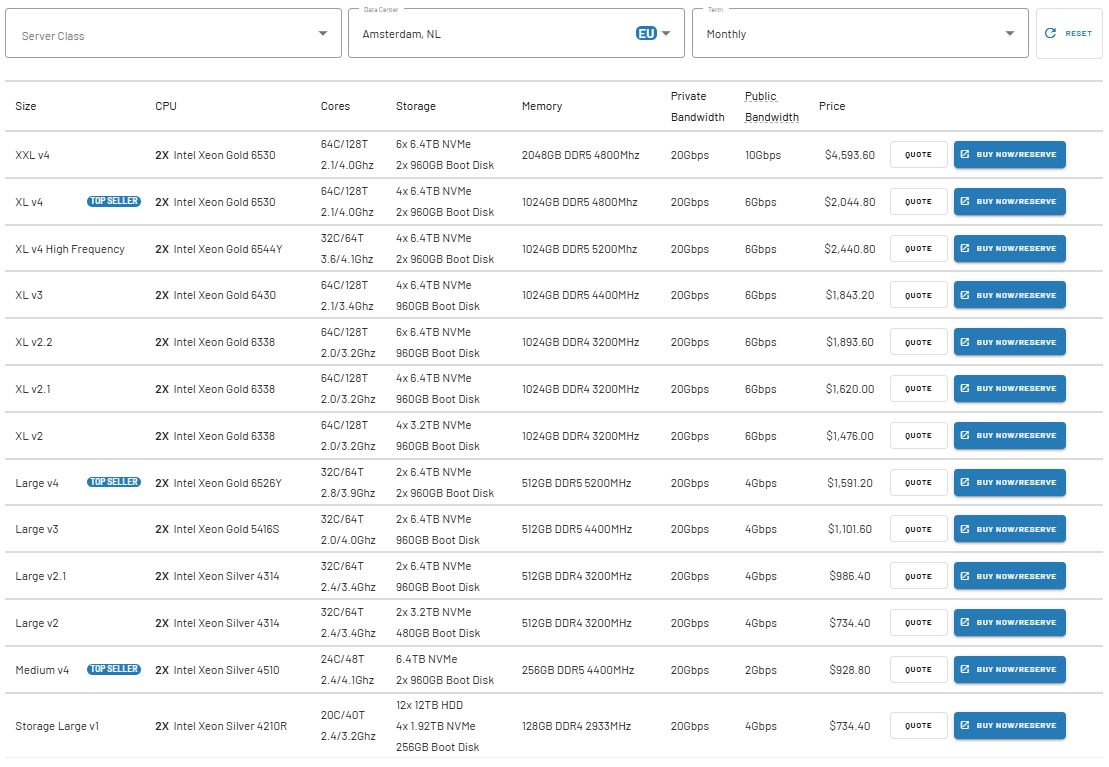Click external-link icon on XXL v4 Buy Now button
This screenshot has height=767, width=1109.
(x=965, y=154)
